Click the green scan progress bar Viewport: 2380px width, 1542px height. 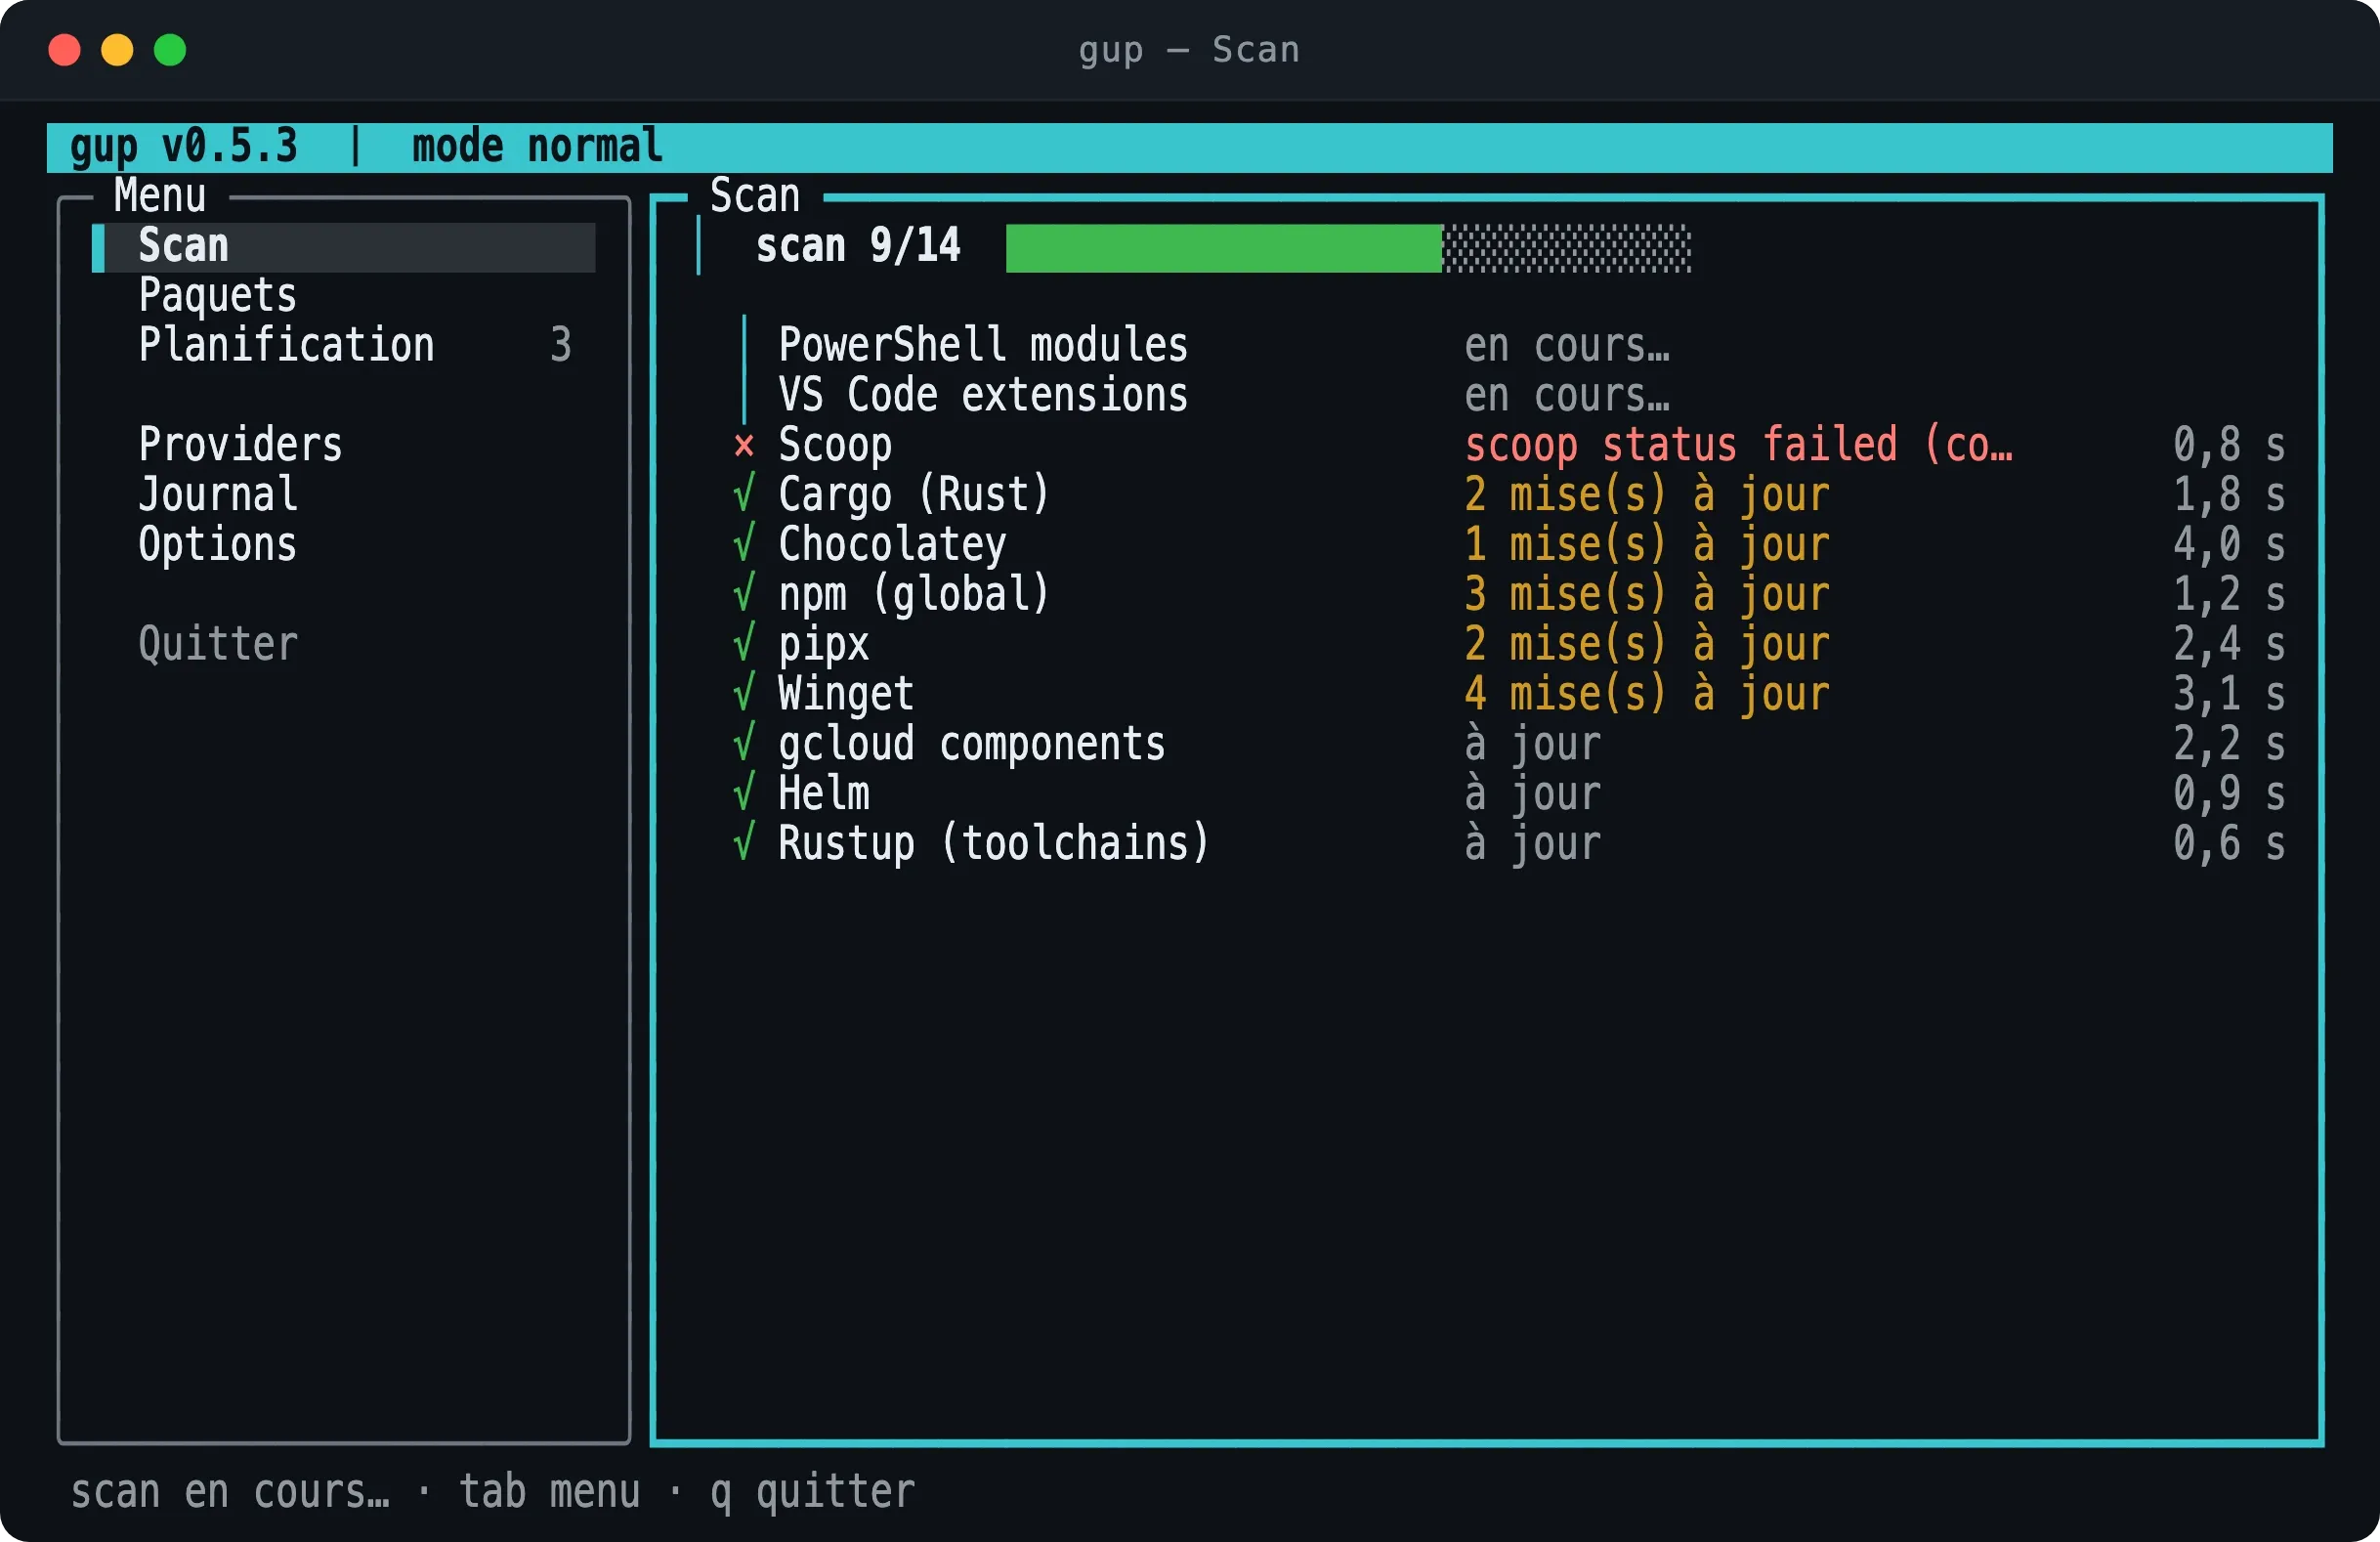(1223, 248)
